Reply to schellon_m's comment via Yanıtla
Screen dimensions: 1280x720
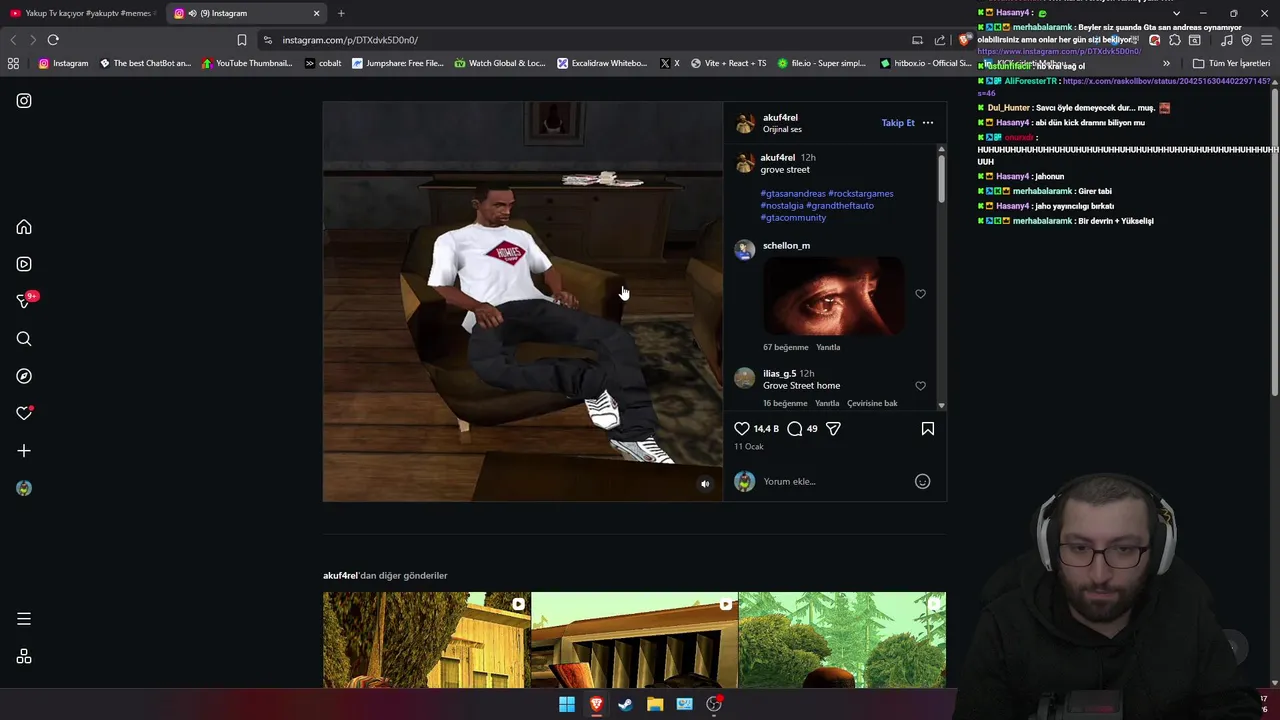coord(828,348)
